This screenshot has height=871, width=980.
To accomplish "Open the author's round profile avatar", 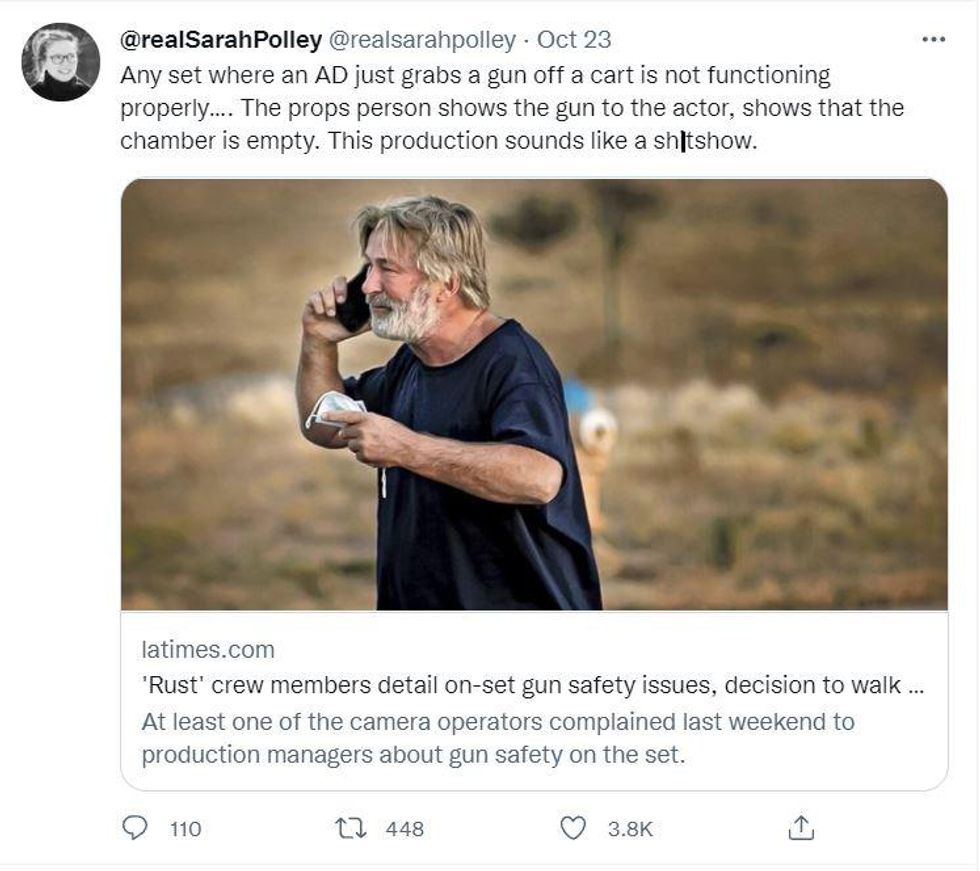I will point(61,62).
